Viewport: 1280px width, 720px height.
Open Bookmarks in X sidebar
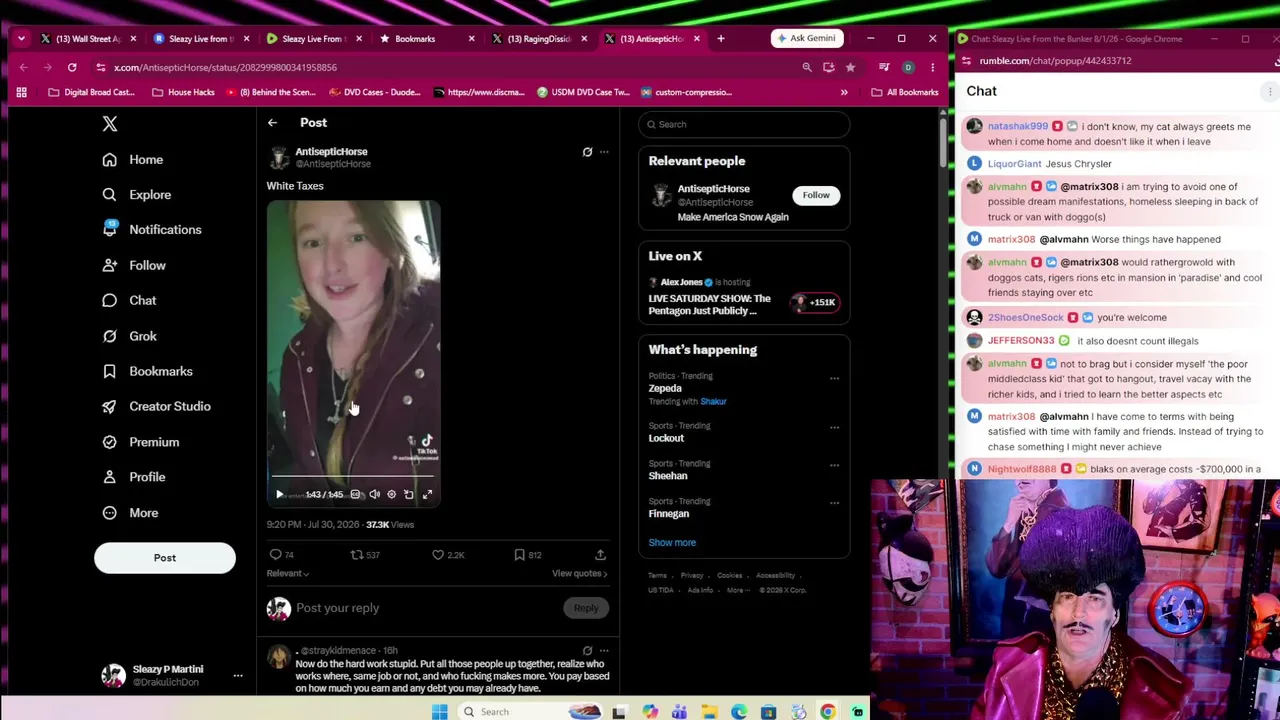[147, 371]
